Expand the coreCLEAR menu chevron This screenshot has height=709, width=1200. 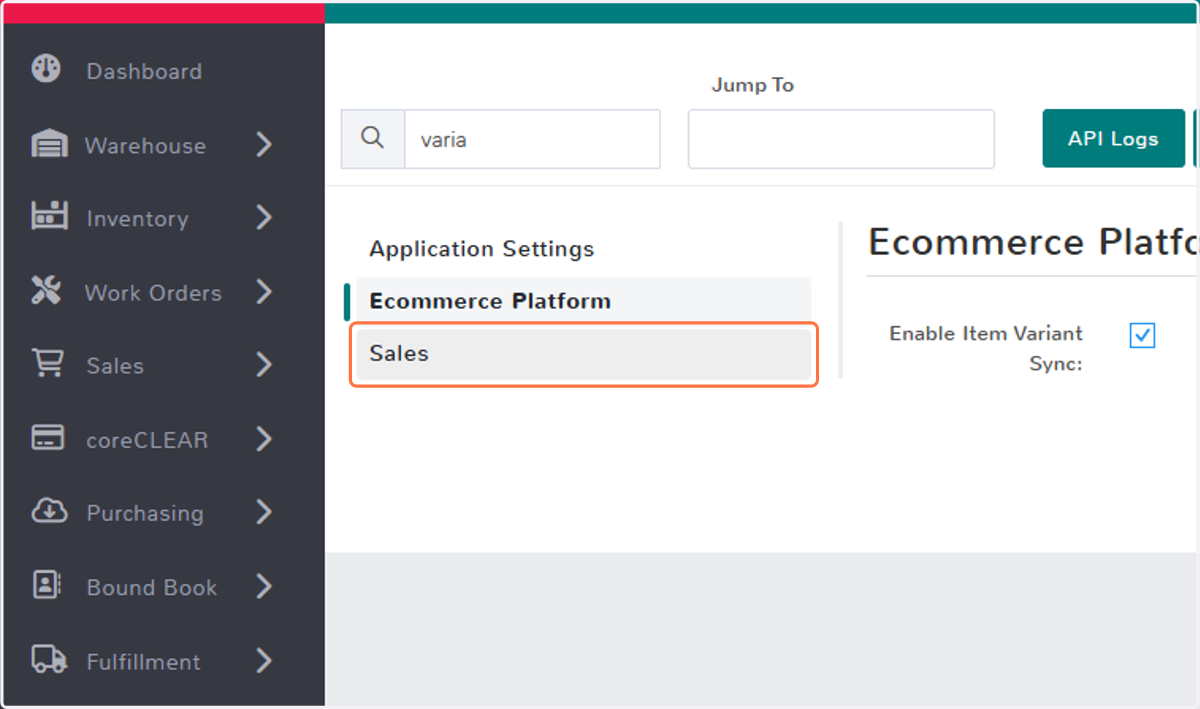(264, 438)
